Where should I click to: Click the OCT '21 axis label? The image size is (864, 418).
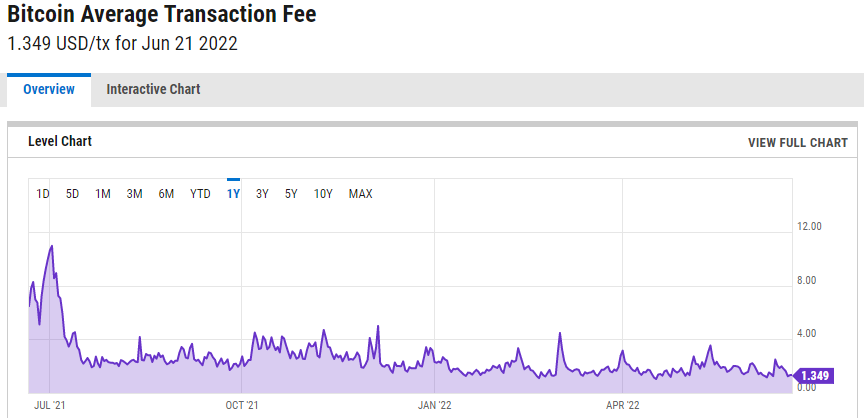(x=242, y=406)
